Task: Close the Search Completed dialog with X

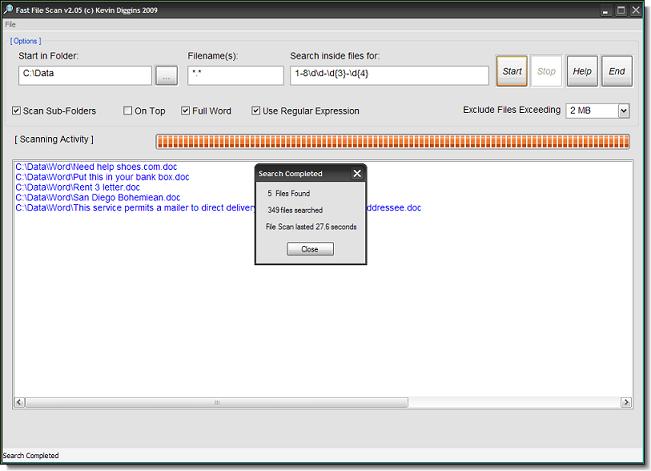Action: [x=357, y=173]
